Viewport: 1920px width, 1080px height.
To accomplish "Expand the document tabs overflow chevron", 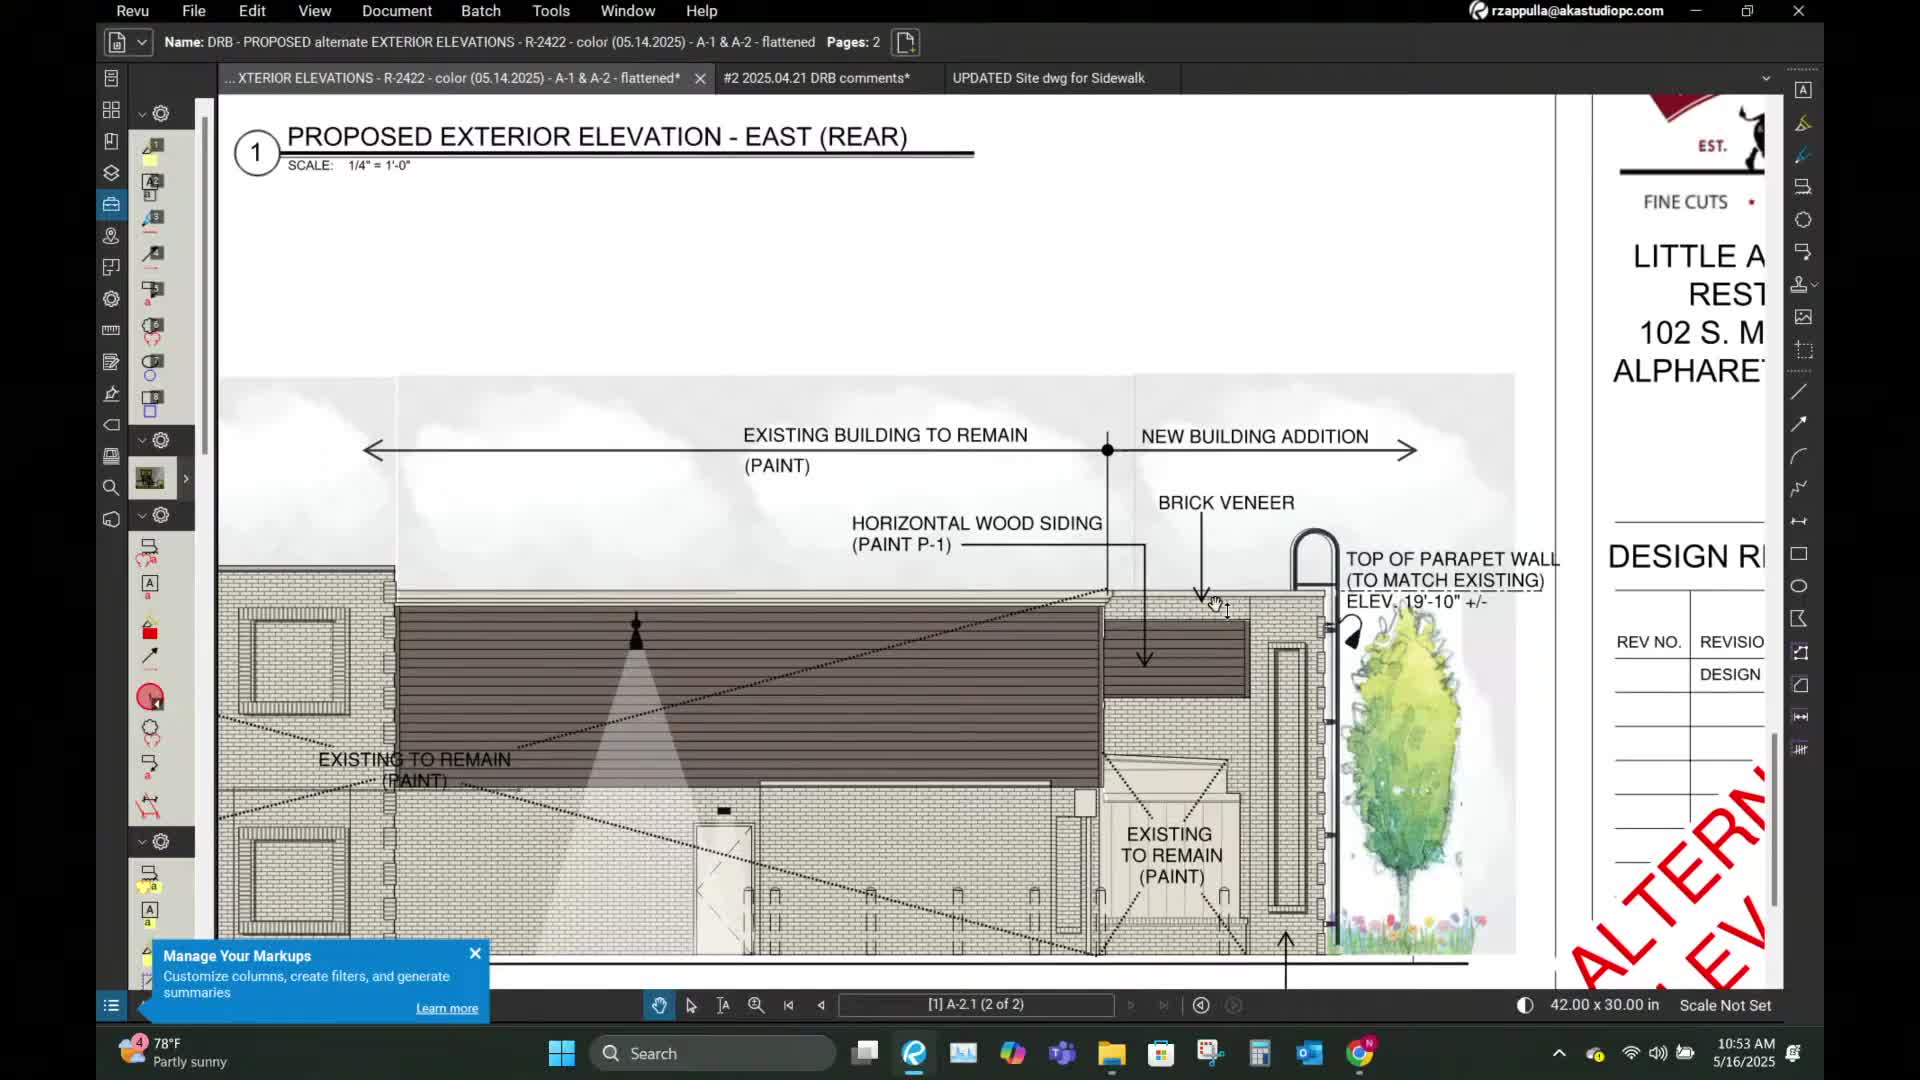I will pos(1766,78).
